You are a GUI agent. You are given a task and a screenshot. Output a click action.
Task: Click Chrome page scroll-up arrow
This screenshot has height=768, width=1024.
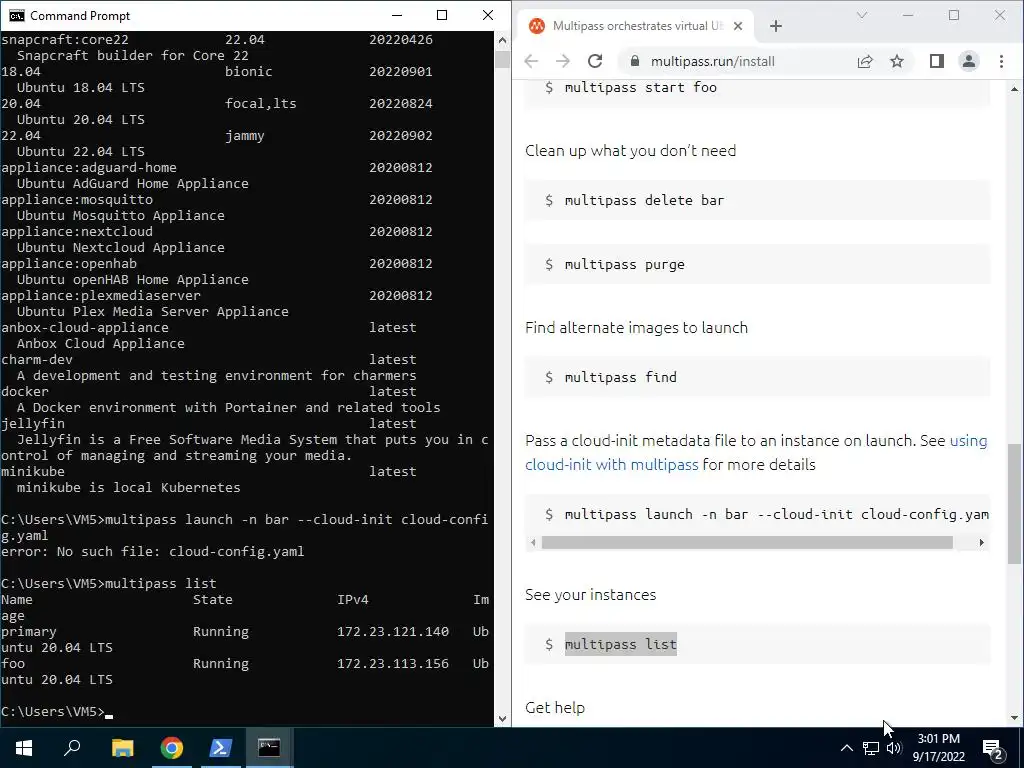(1014, 89)
